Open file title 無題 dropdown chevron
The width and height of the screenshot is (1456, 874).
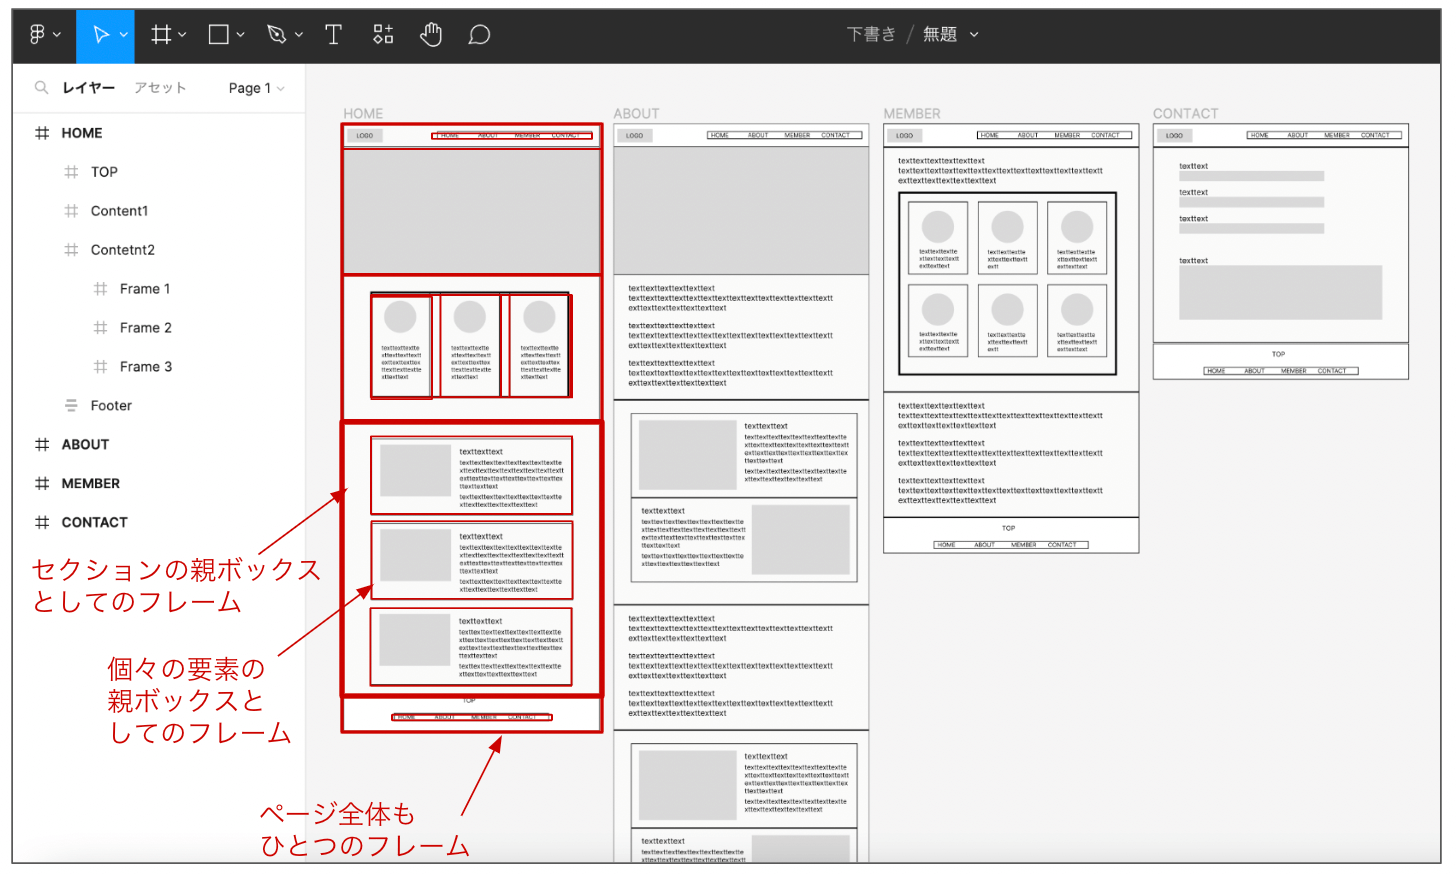point(974,35)
